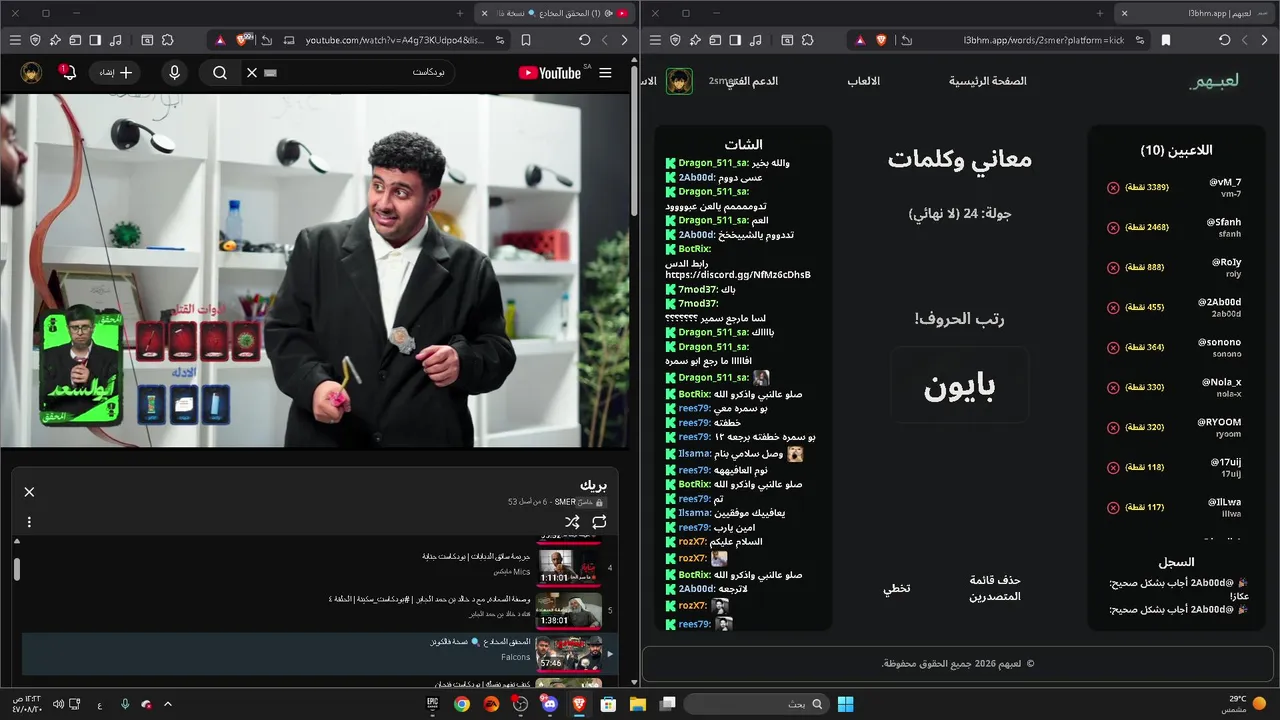Viewport: 1280px width, 720px height.
Task: Play playlist video with 1:38:01 duration
Action: click(x=569, y=609)
